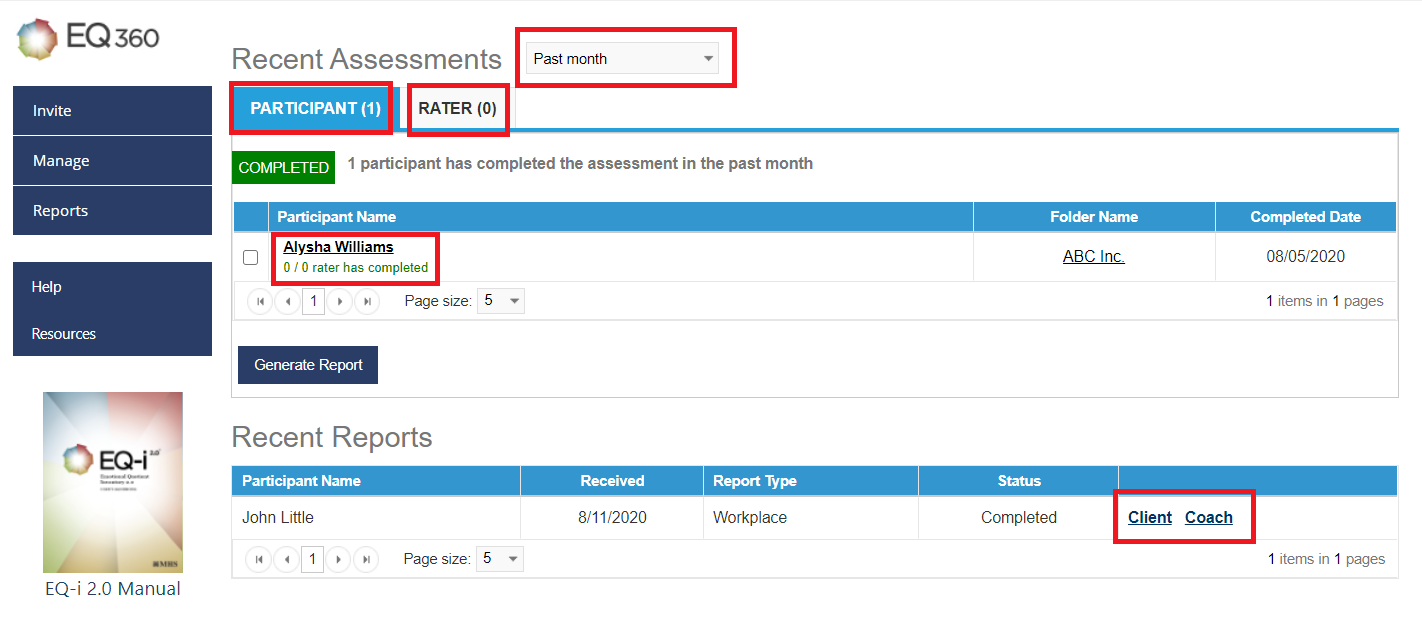Switch to the RATER (0) tab

(x=457, y=108)
